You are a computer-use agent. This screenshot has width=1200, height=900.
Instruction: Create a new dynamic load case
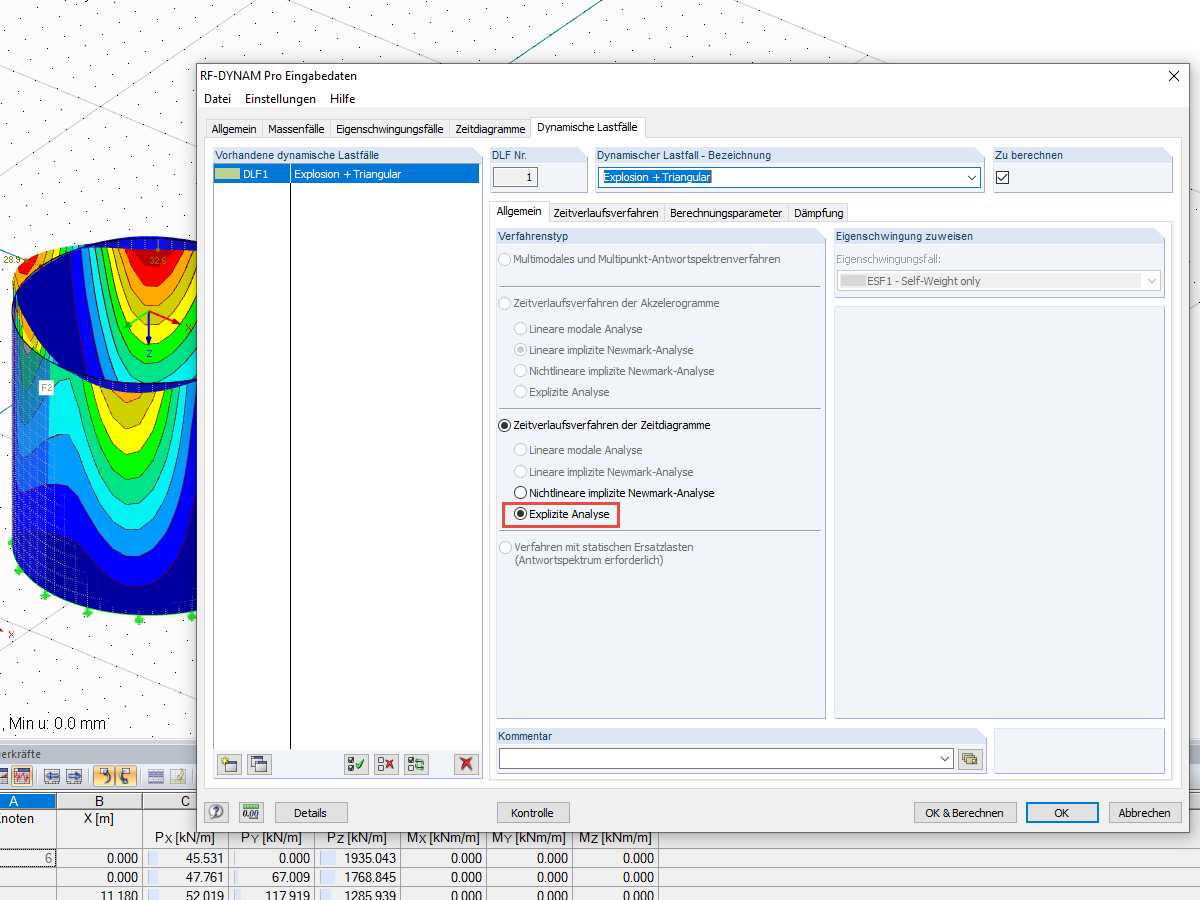(x=228, y=764)
